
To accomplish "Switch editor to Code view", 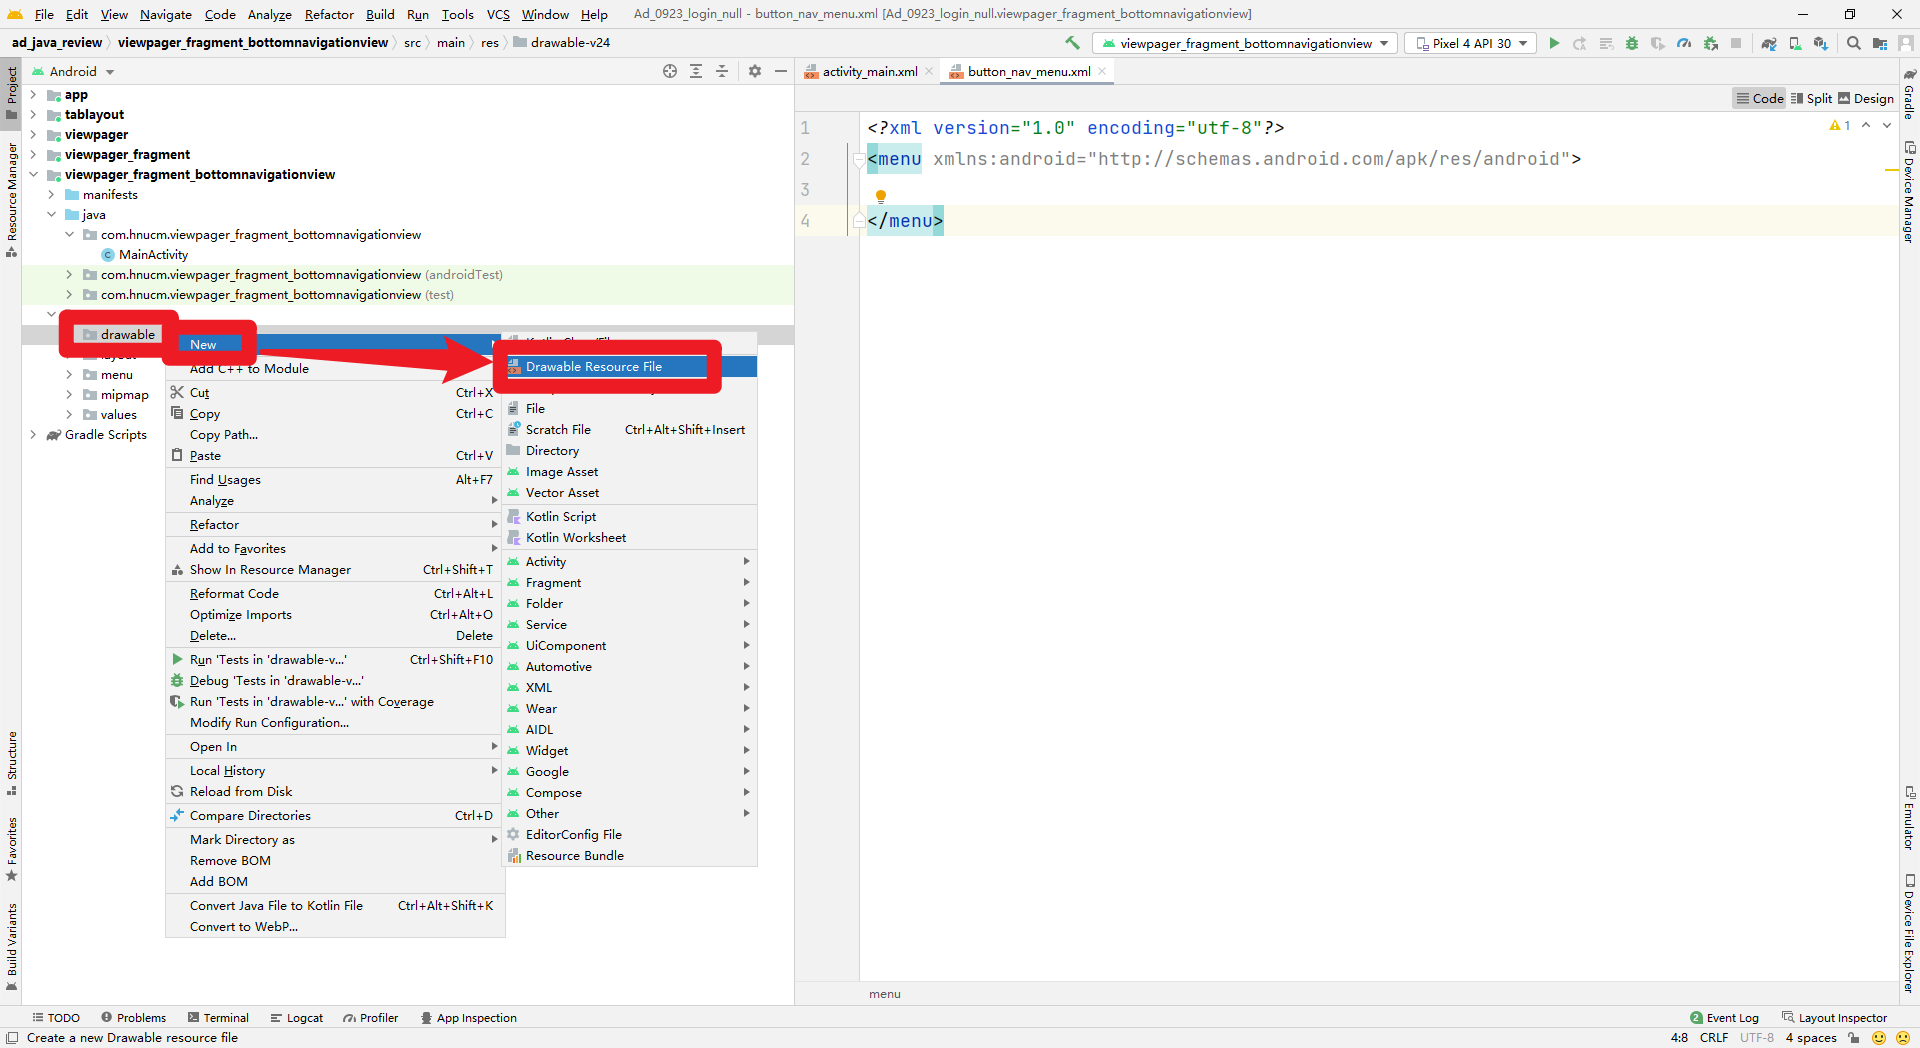I will [x=1760, y=98].
